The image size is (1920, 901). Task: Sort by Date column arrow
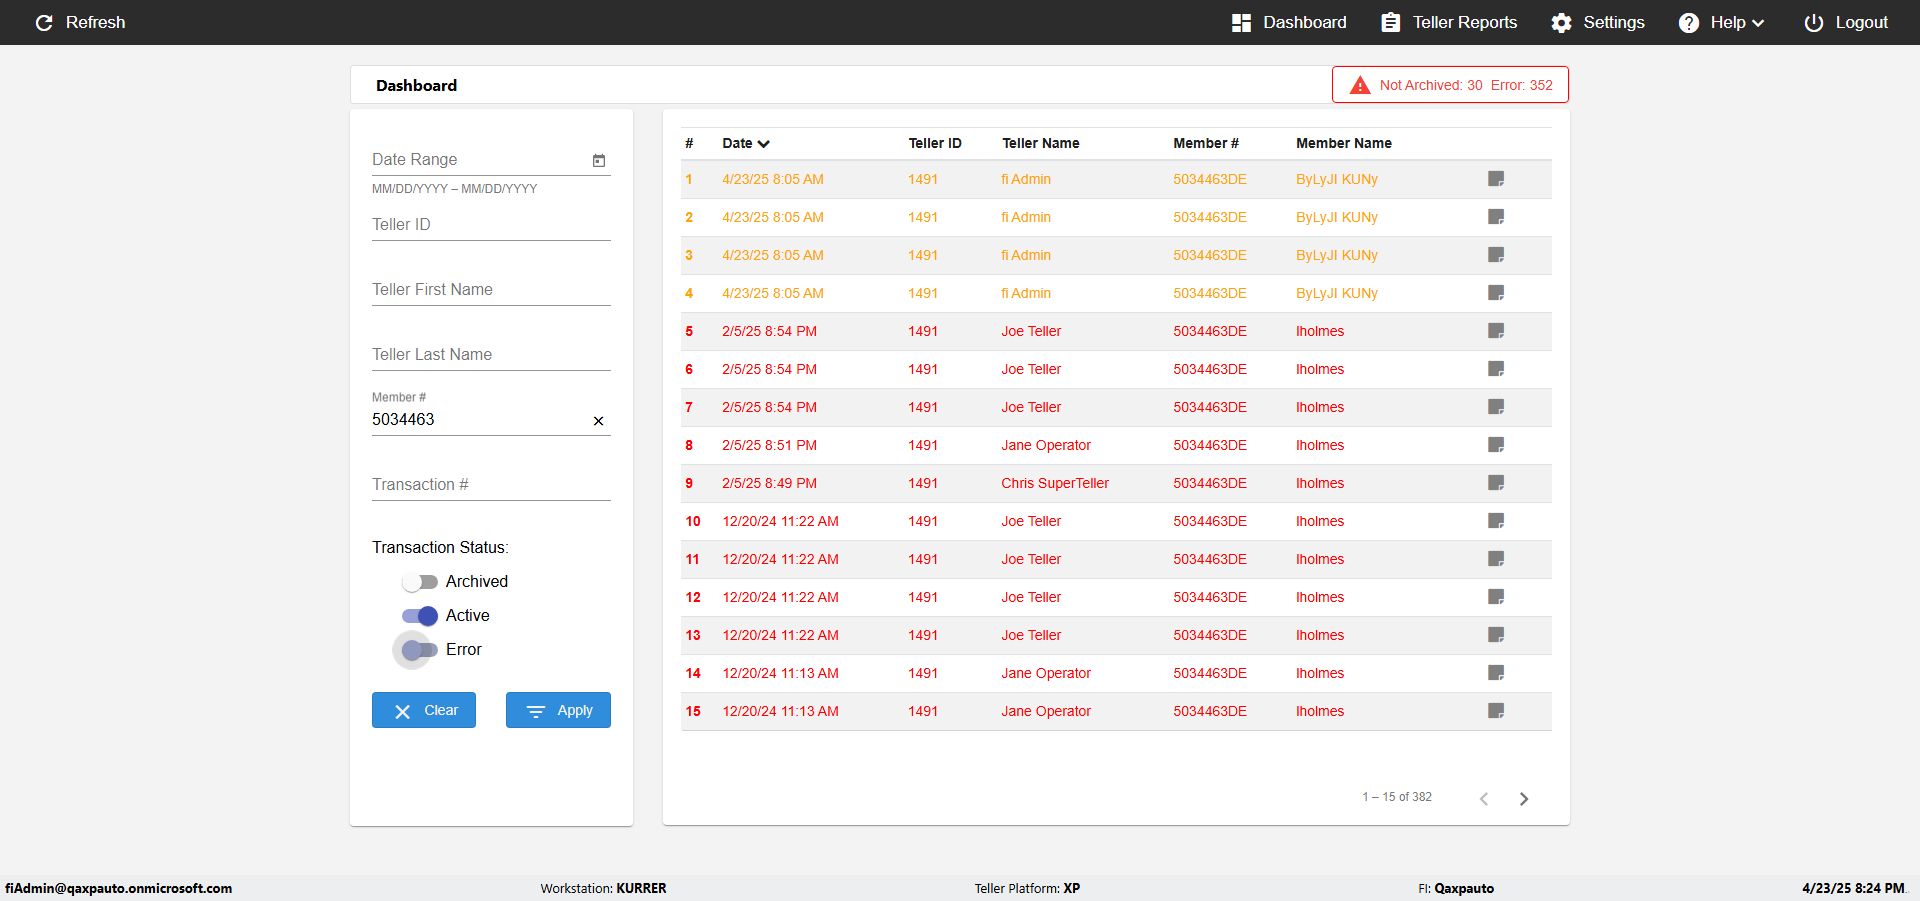pos(764,144)
